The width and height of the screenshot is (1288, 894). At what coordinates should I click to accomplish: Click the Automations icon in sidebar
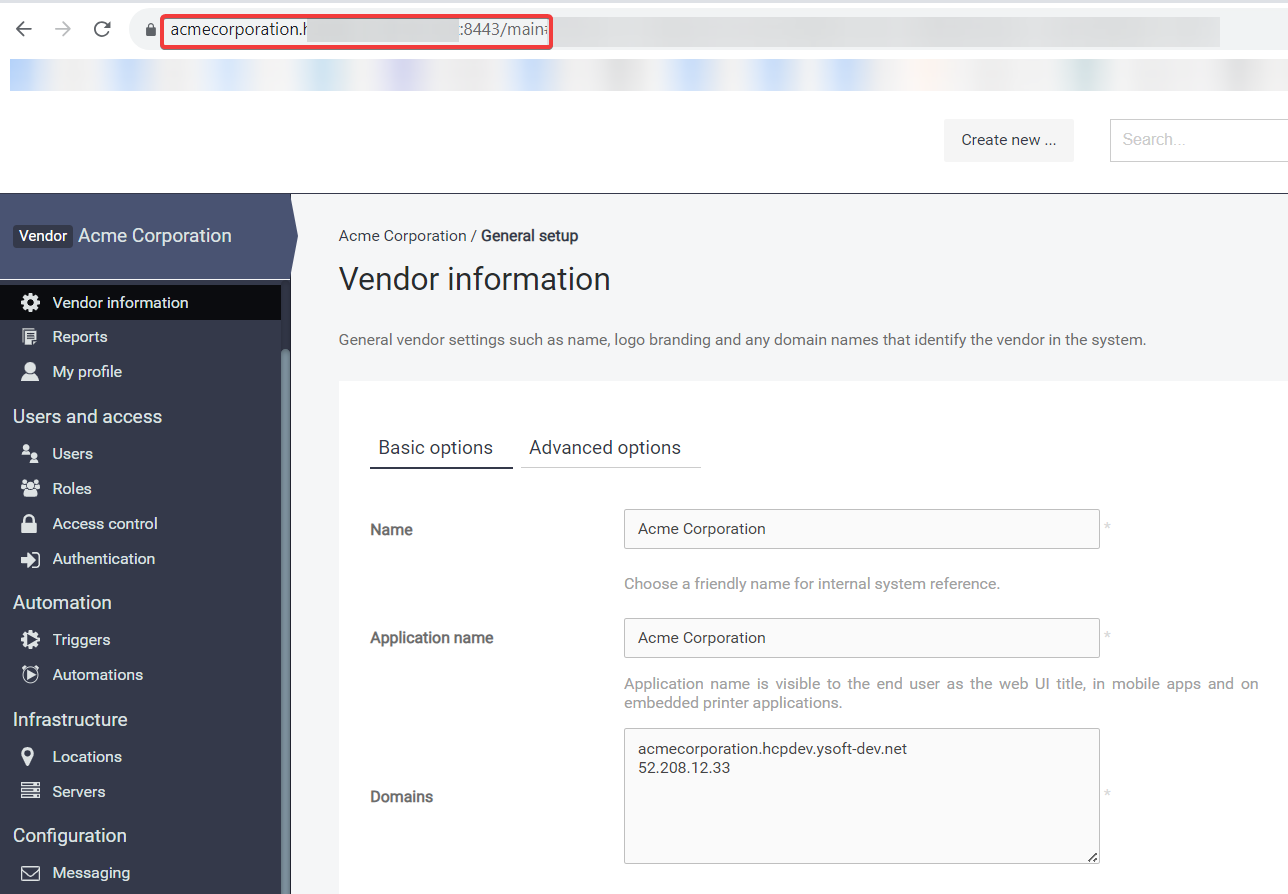point(31,675)
